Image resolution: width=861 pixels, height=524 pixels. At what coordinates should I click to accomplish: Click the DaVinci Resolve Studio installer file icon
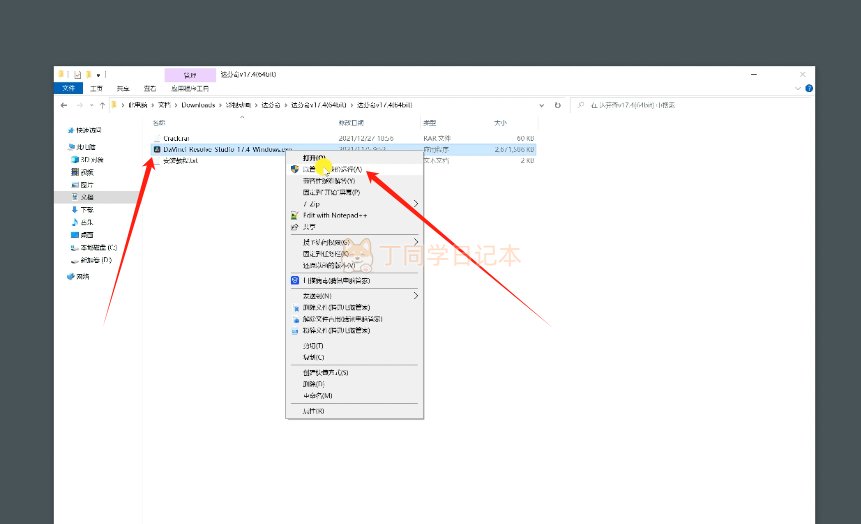point(157,148)
